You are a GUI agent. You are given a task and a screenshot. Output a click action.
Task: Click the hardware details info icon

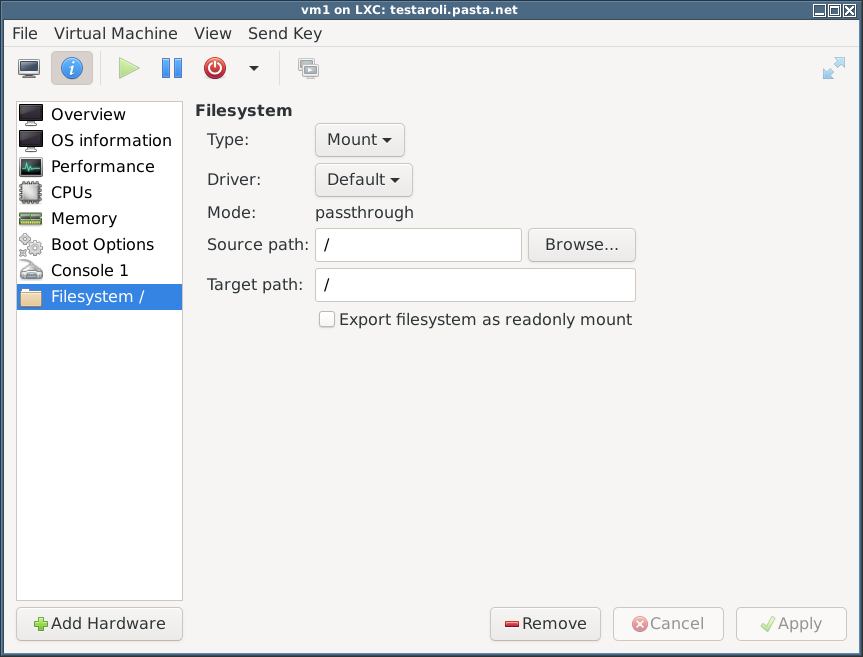pyautogui.click(x=72, y=68)
